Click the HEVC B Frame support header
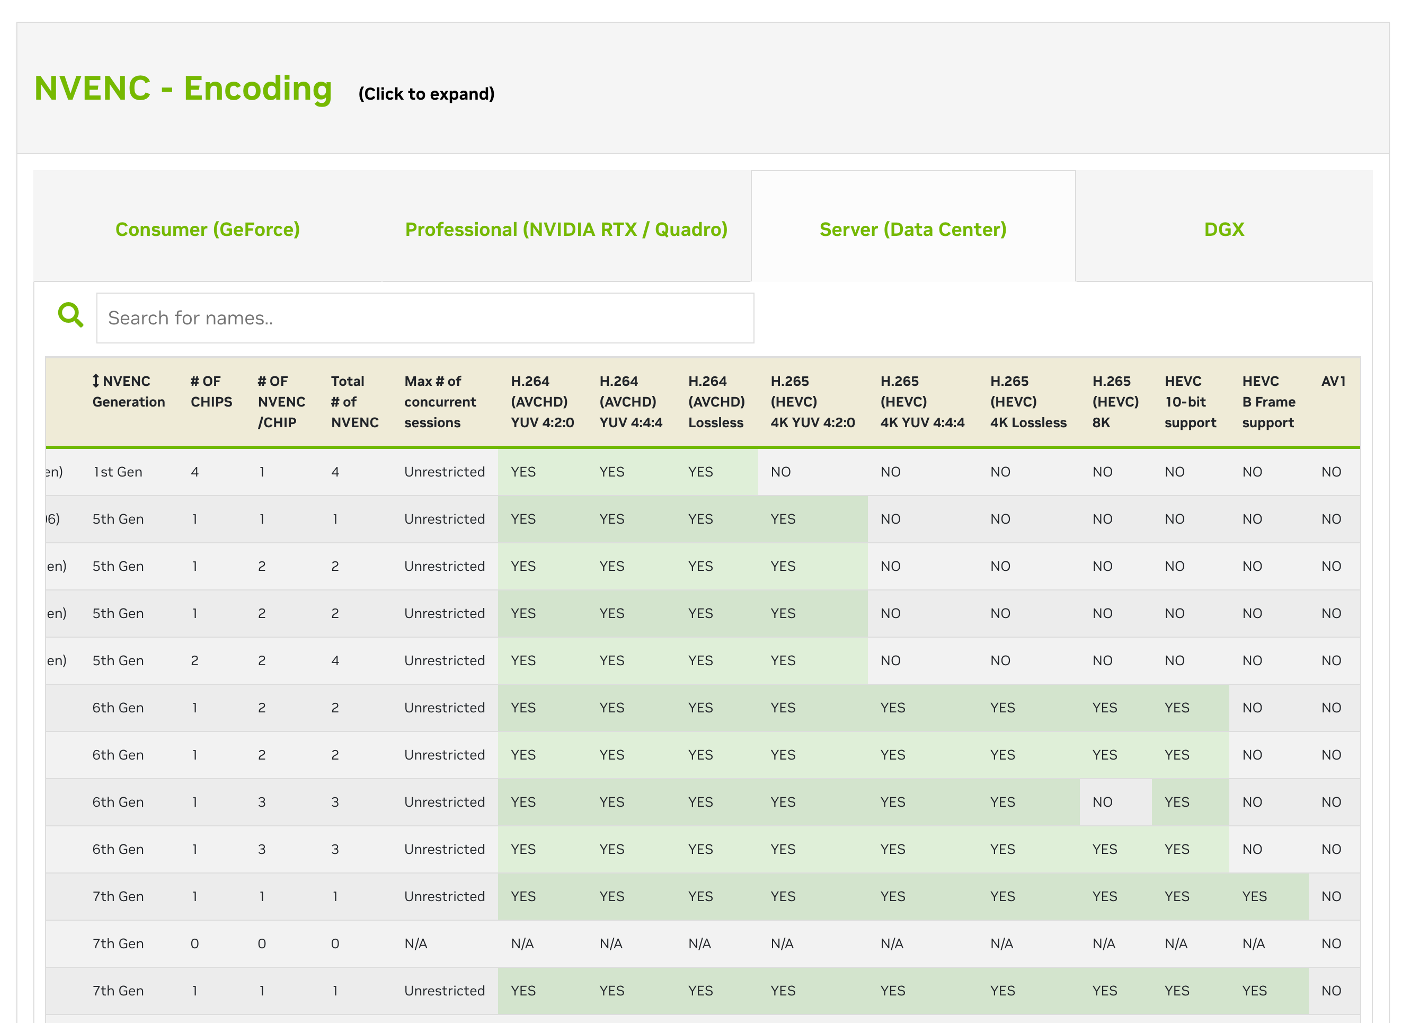The height and width of the screenshot is (1024, 1420). pyautogui.click(x=1268, y=402)
